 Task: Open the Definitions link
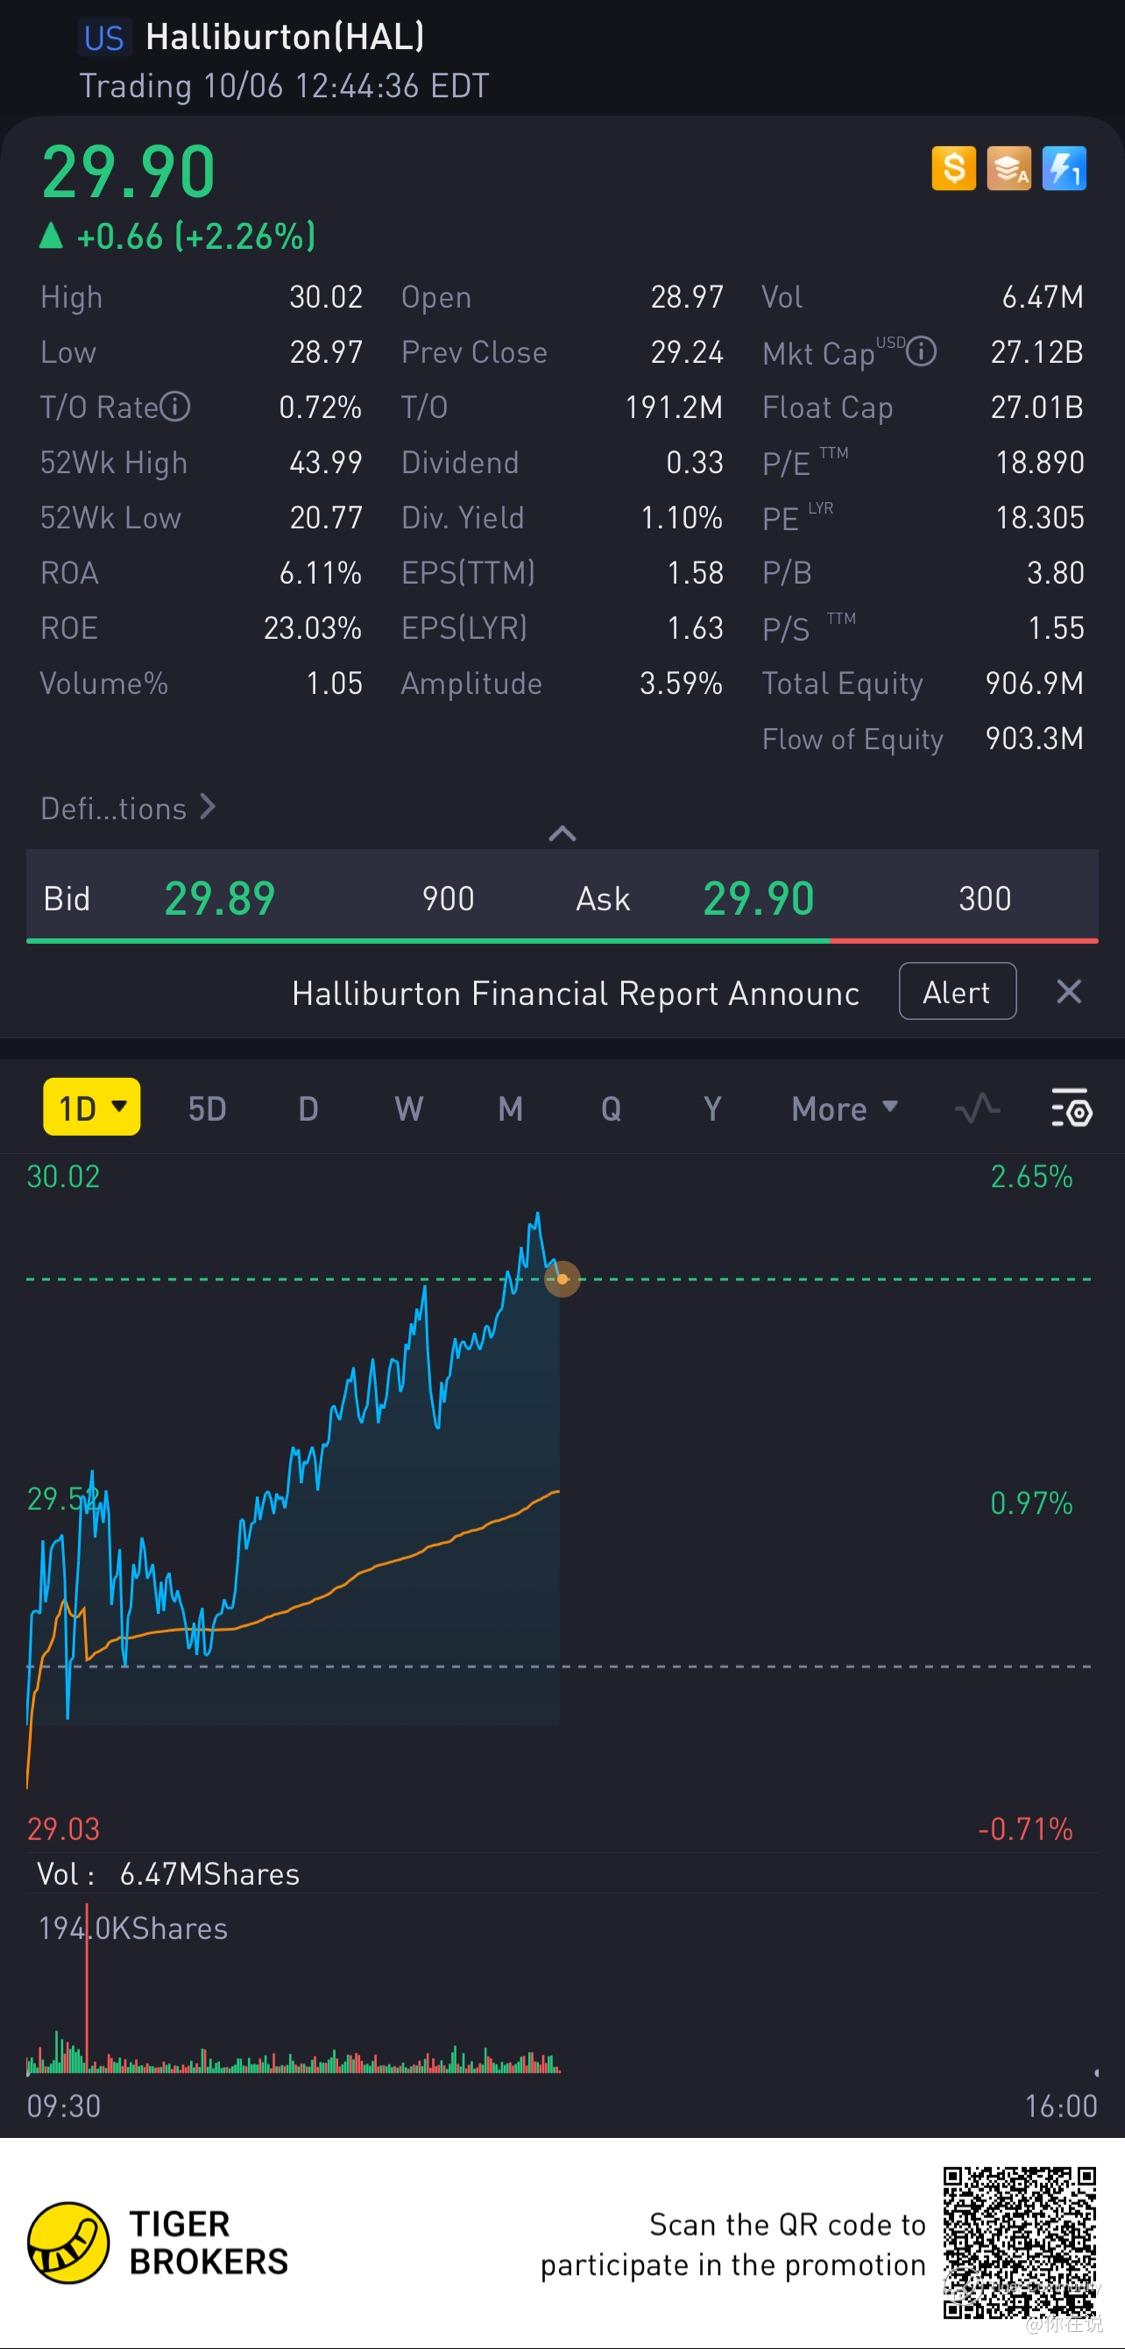coord(128,808)
